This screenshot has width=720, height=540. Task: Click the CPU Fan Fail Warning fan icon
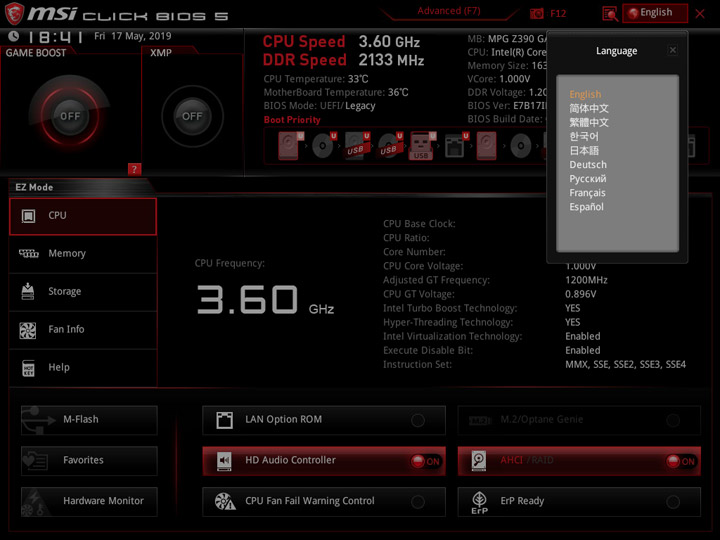(225, 501)
